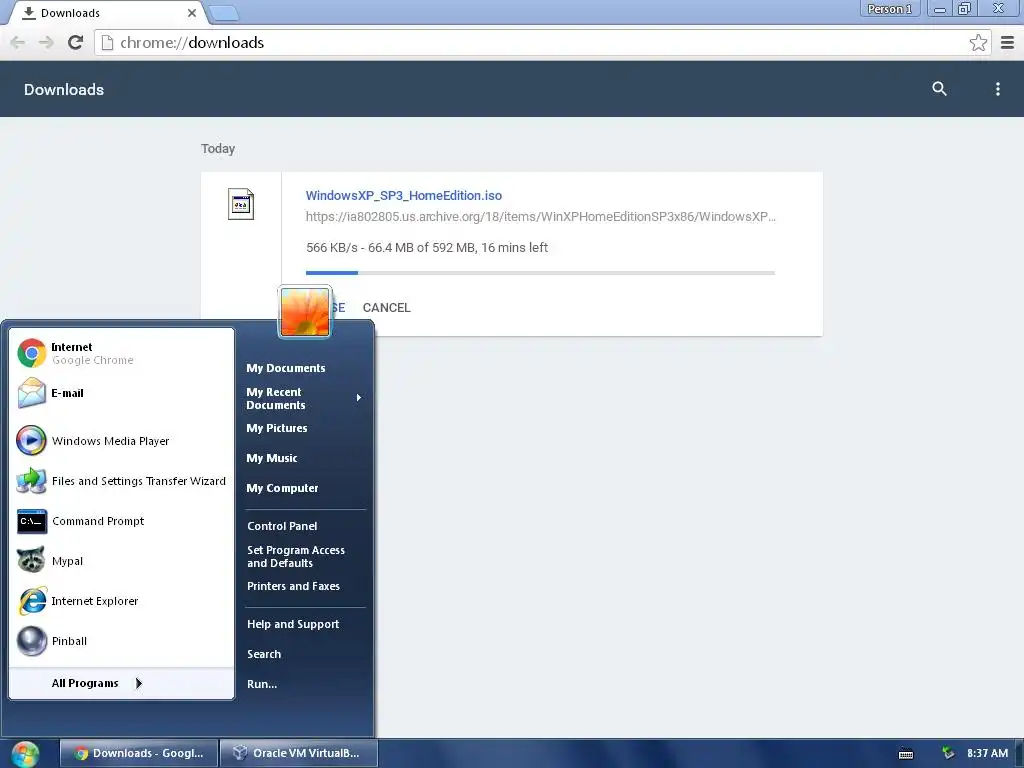Click the user account flower picture
1024x768 pixels.
305,312
